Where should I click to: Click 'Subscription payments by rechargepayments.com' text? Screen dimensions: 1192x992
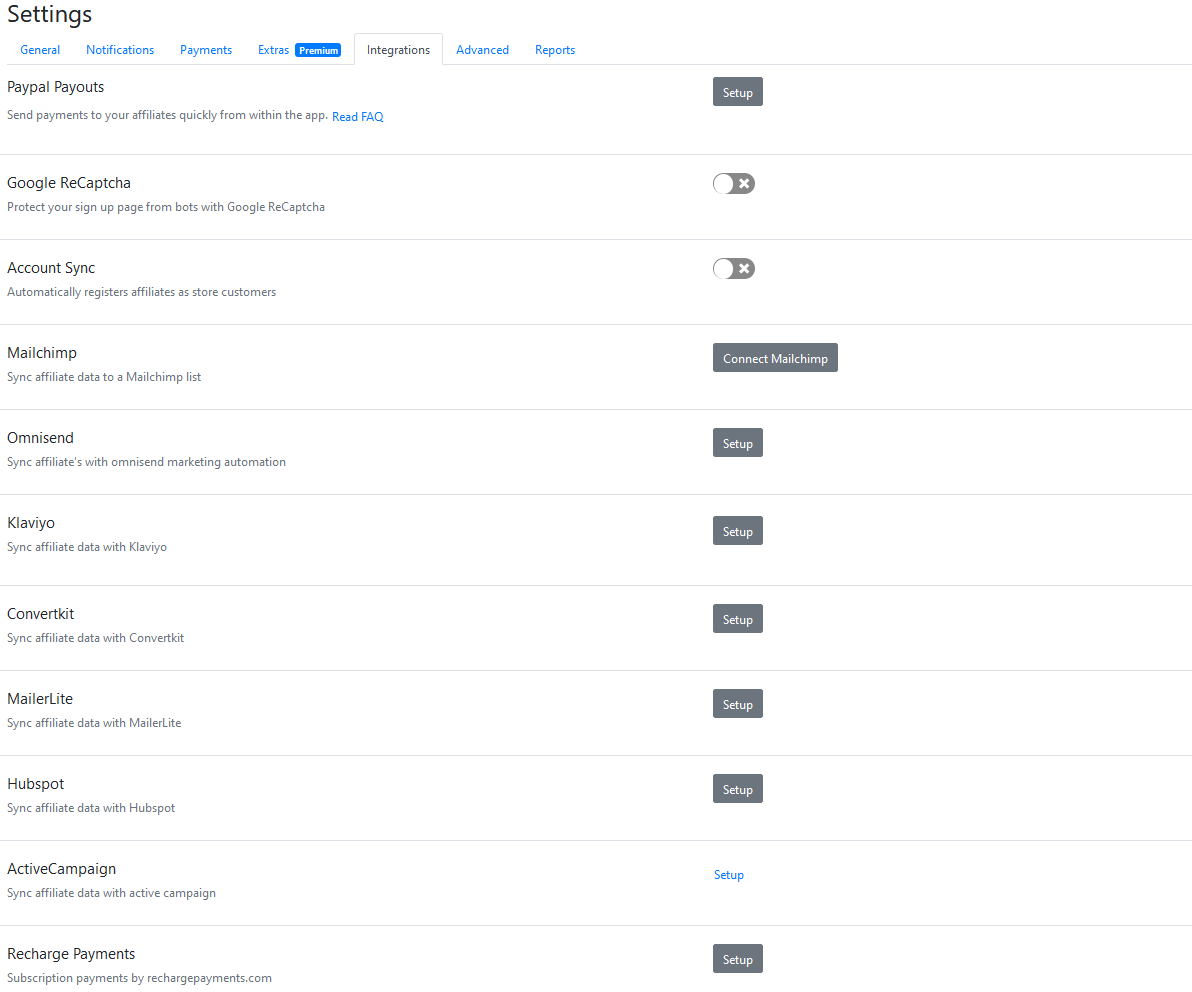tap(139, 978)
